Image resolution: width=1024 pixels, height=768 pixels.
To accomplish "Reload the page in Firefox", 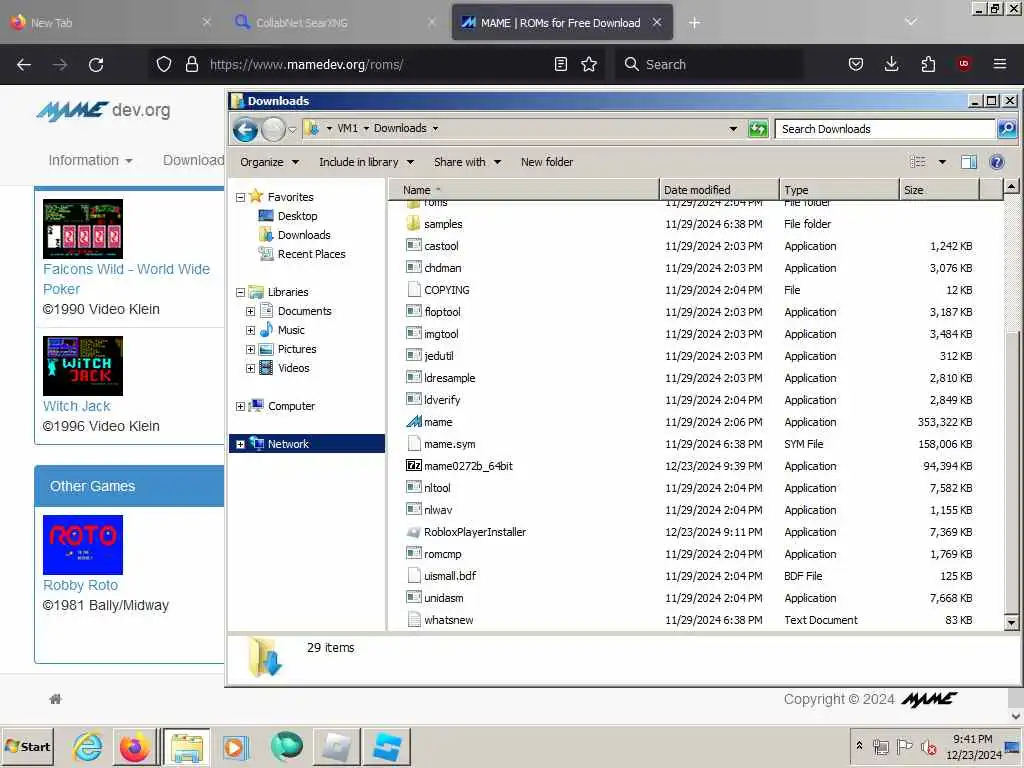I will point(96,65).
